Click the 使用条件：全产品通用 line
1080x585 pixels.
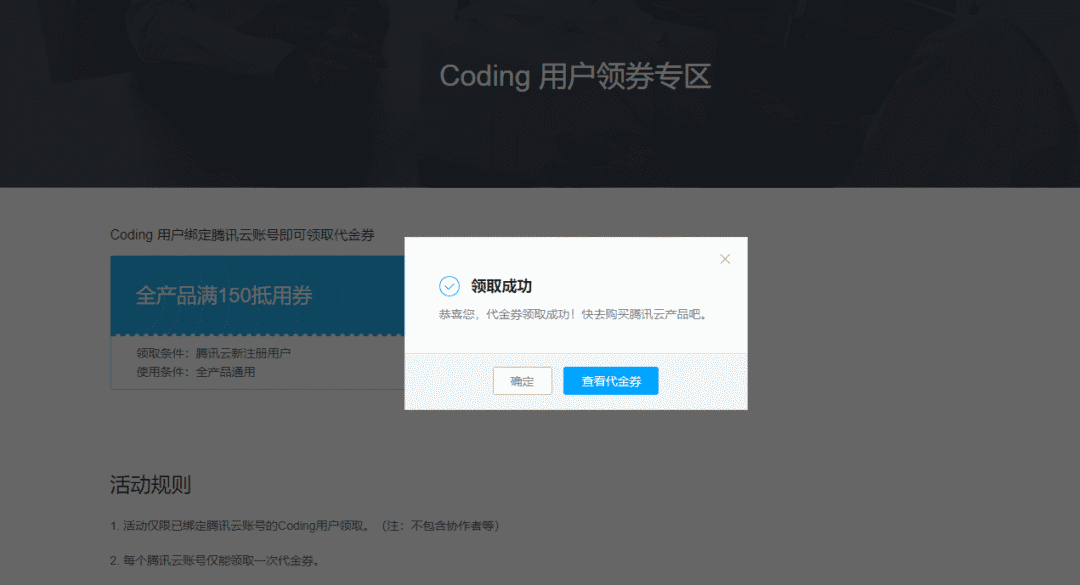(196, 372)
